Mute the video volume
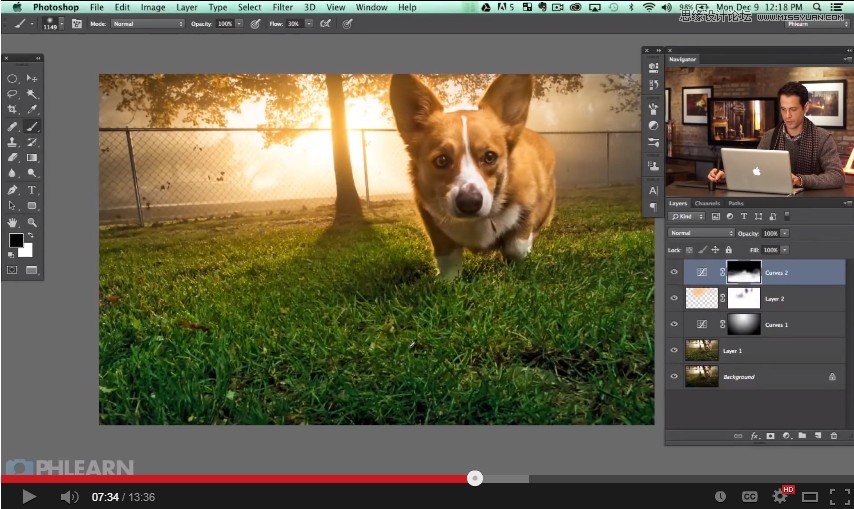Image resolution: width=854 pixels, height=509 pixels. point(69,496)
